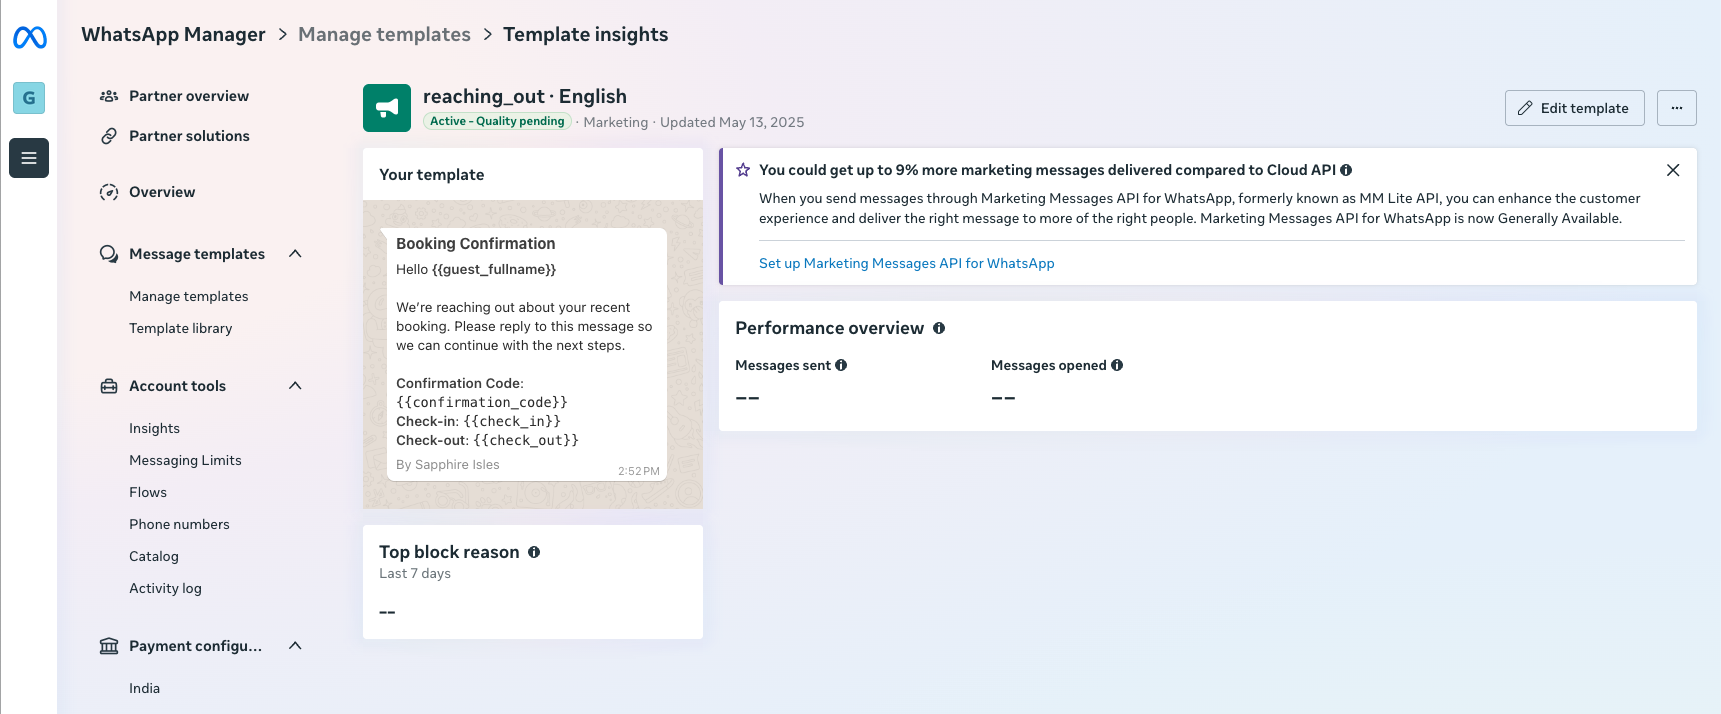
Task: Click the green megaphone template icon
Action: [387, 108]
